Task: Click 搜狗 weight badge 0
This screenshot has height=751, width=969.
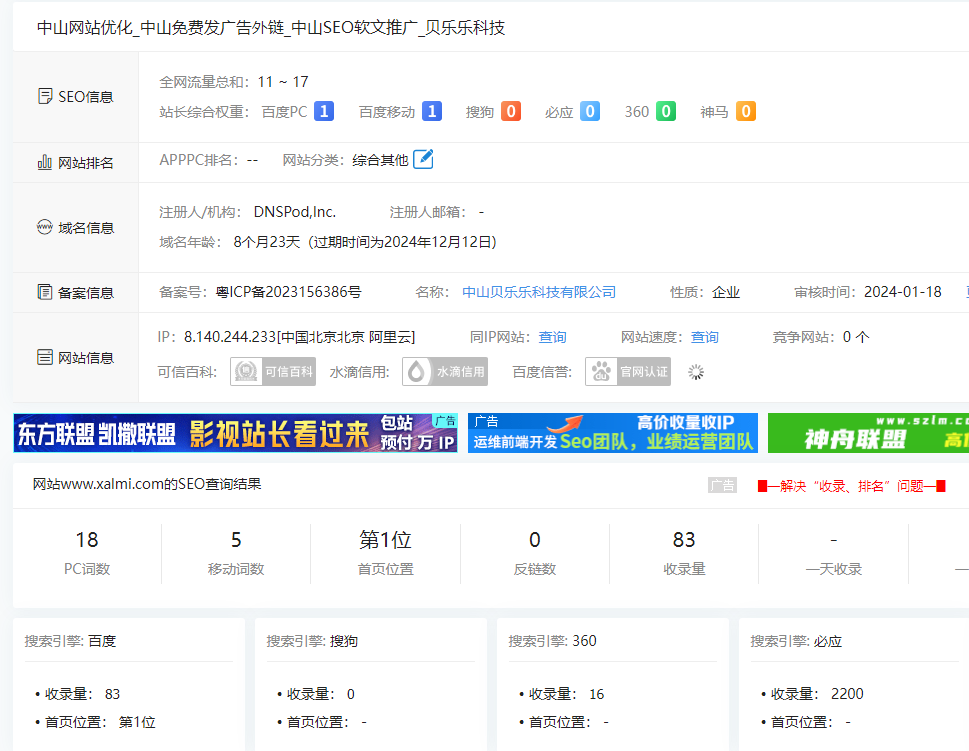Action: coord(510,111)
